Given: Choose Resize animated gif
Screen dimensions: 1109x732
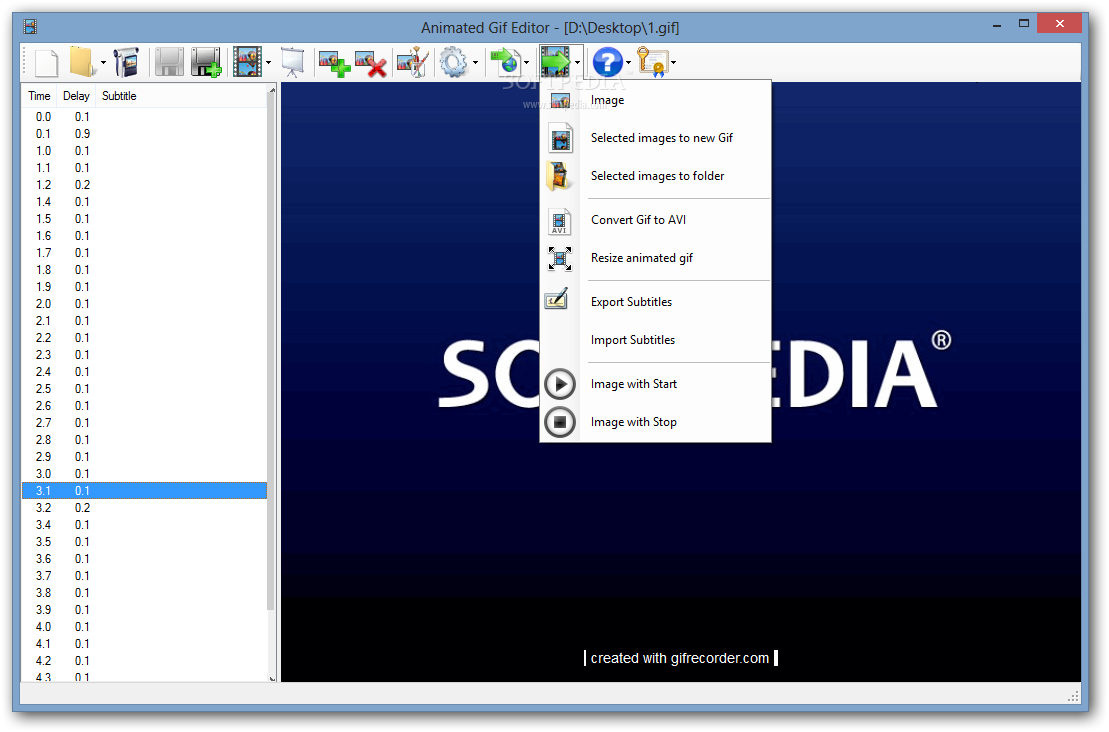Looking at the screenshot, I should click(x=656, y=258).
